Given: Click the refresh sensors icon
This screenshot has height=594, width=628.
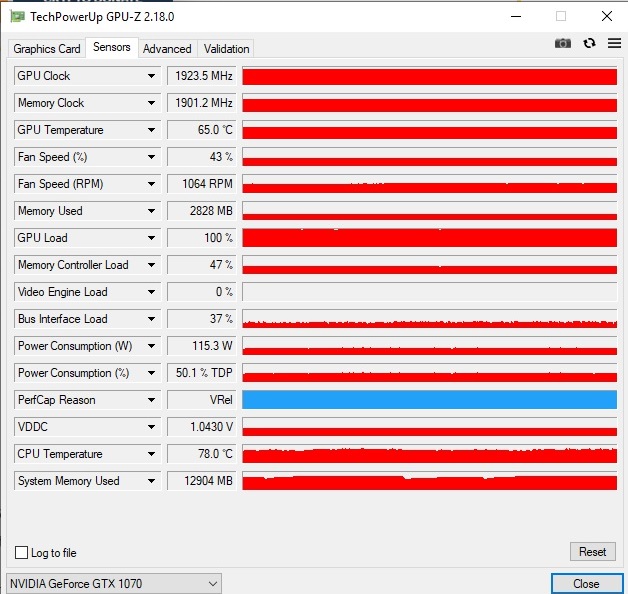Looking at the screenshot, I should [x=589, y=43].
